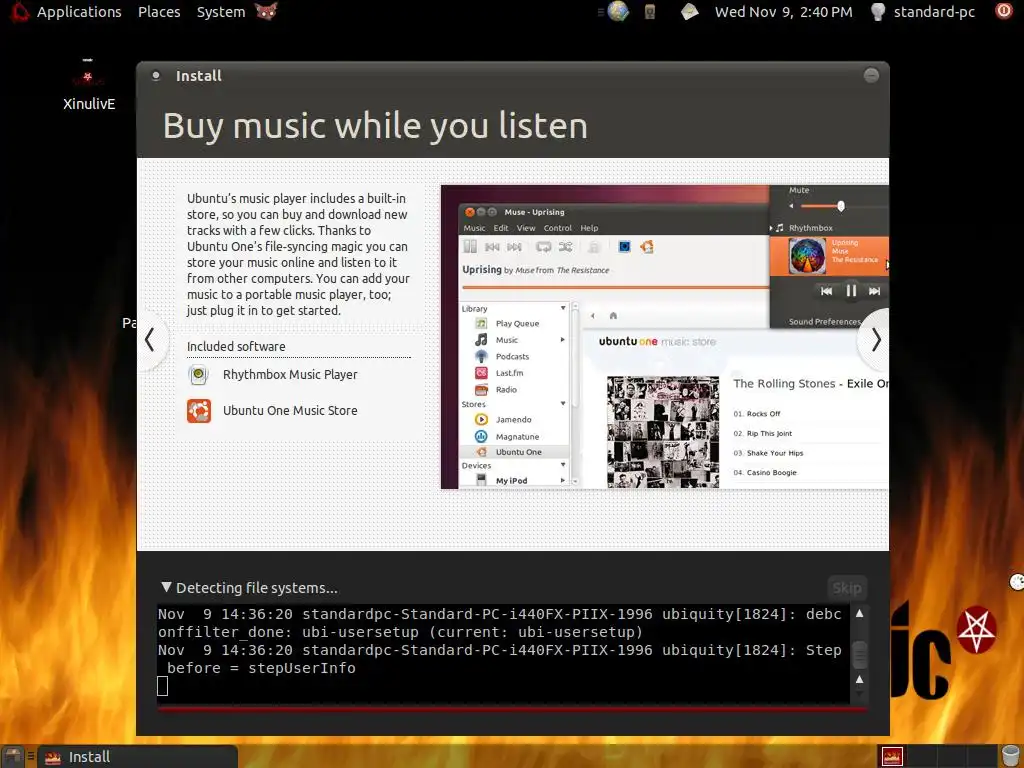The width and height of the screenshot is (1024, 768).
Task: Click the sound menu pause button in slideshow
Action: pos(851,291)
